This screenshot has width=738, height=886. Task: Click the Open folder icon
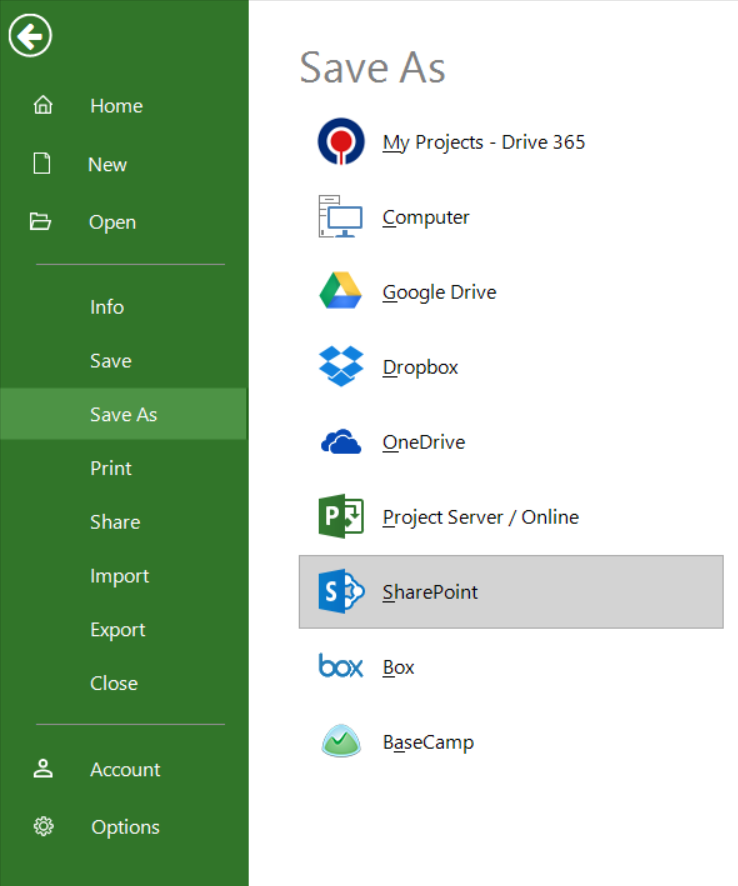(40, 222)
